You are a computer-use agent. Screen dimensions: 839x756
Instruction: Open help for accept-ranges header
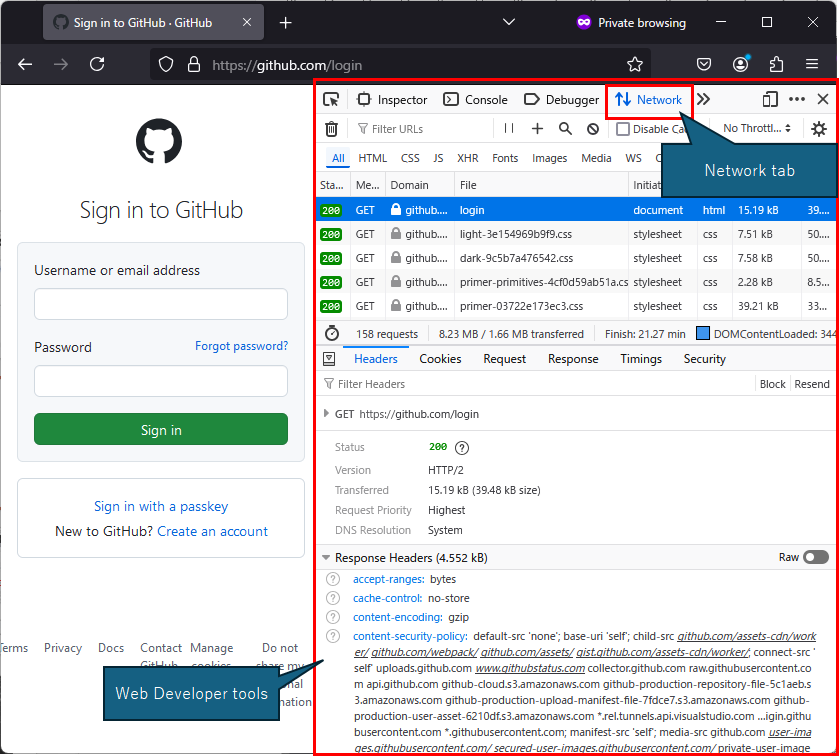click(x=333, y=579)
